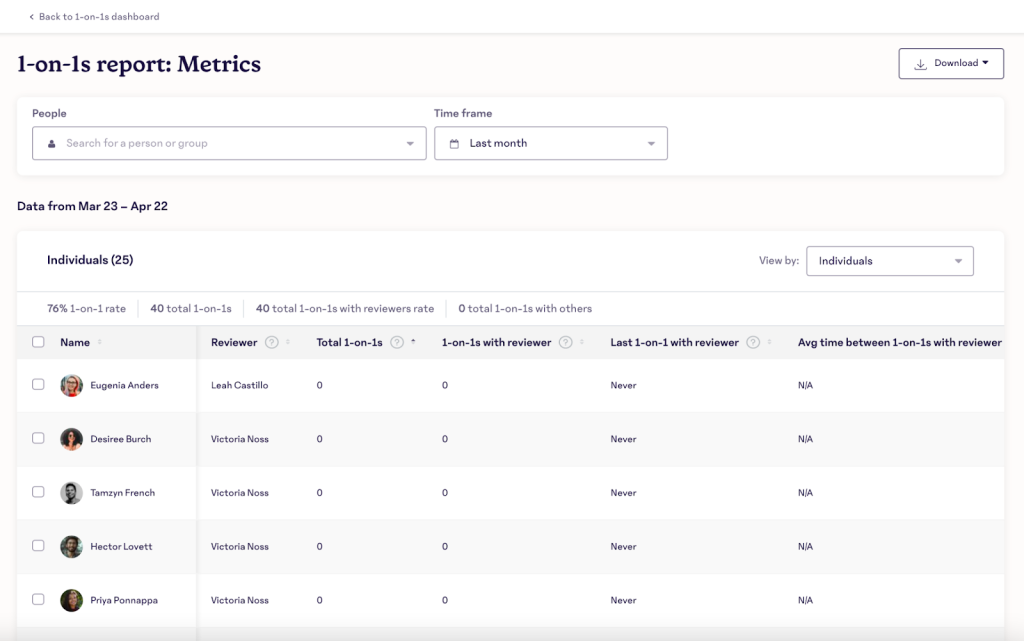The width and height of the screenshot is (1024, 641).
Task: Click inside the People search input field
Action: click(x=200, y=143)
